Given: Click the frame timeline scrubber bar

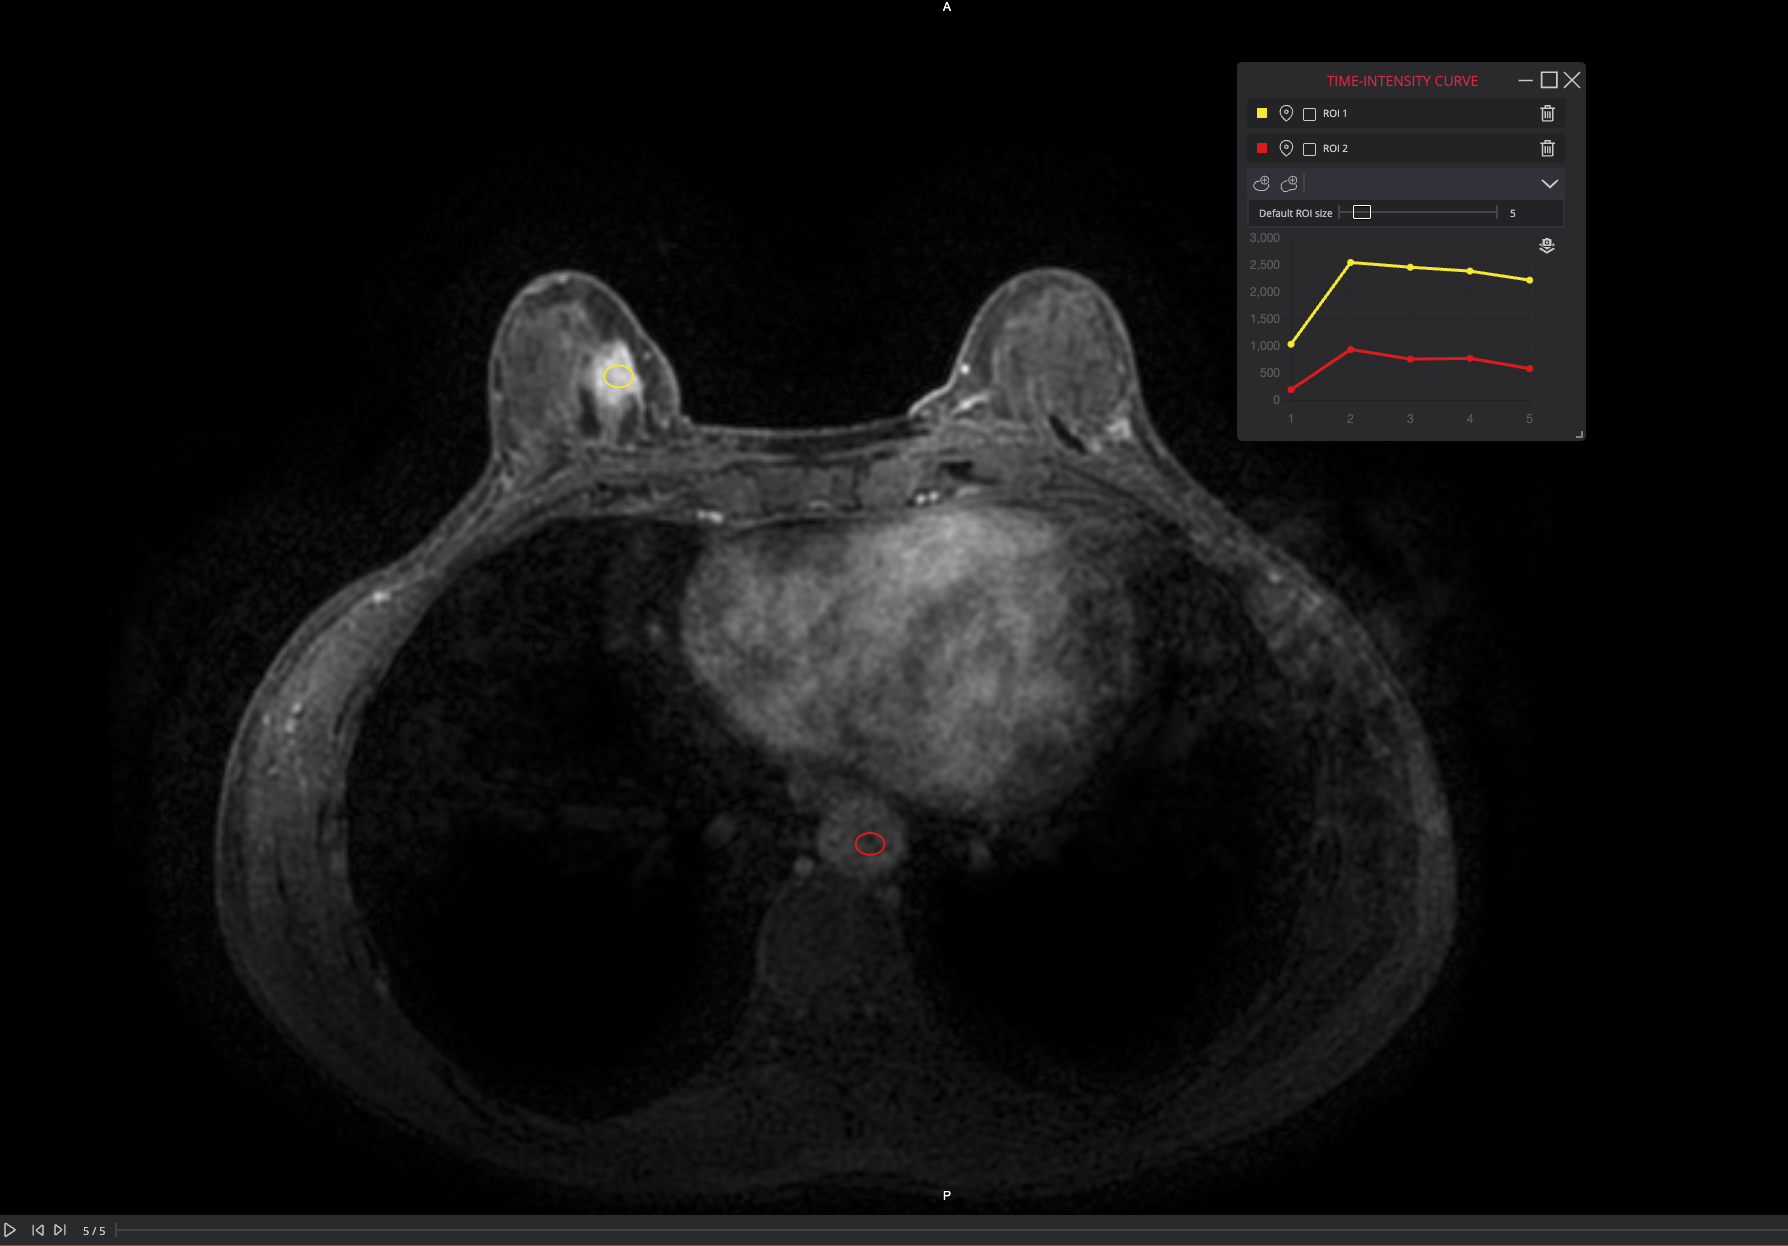Looking at the screenshot, I should click(x=950, y=1230).
